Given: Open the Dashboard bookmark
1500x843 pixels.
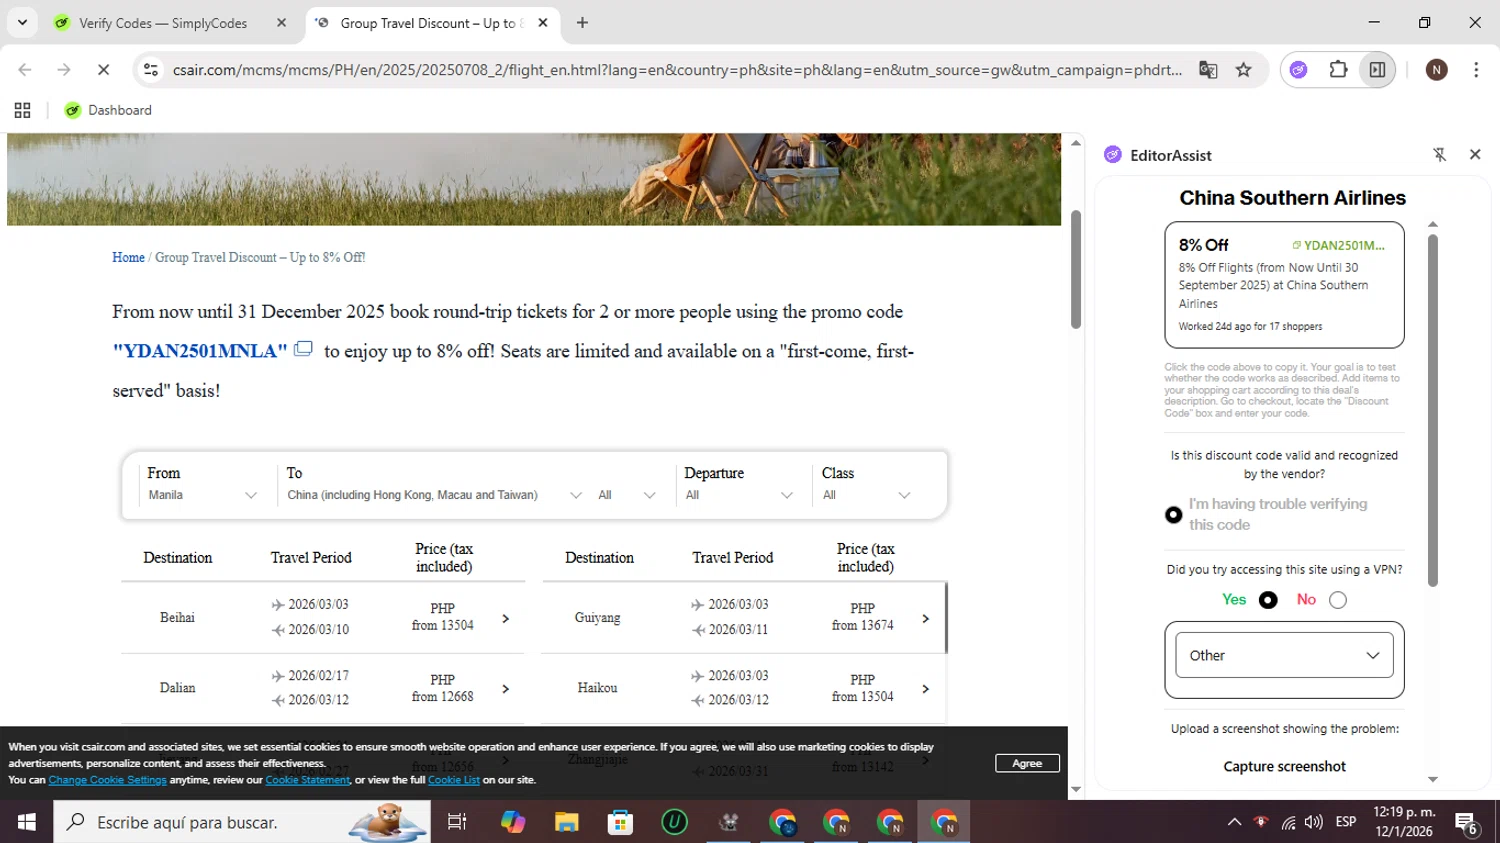Looking at the screenshot, I should 108,110.
